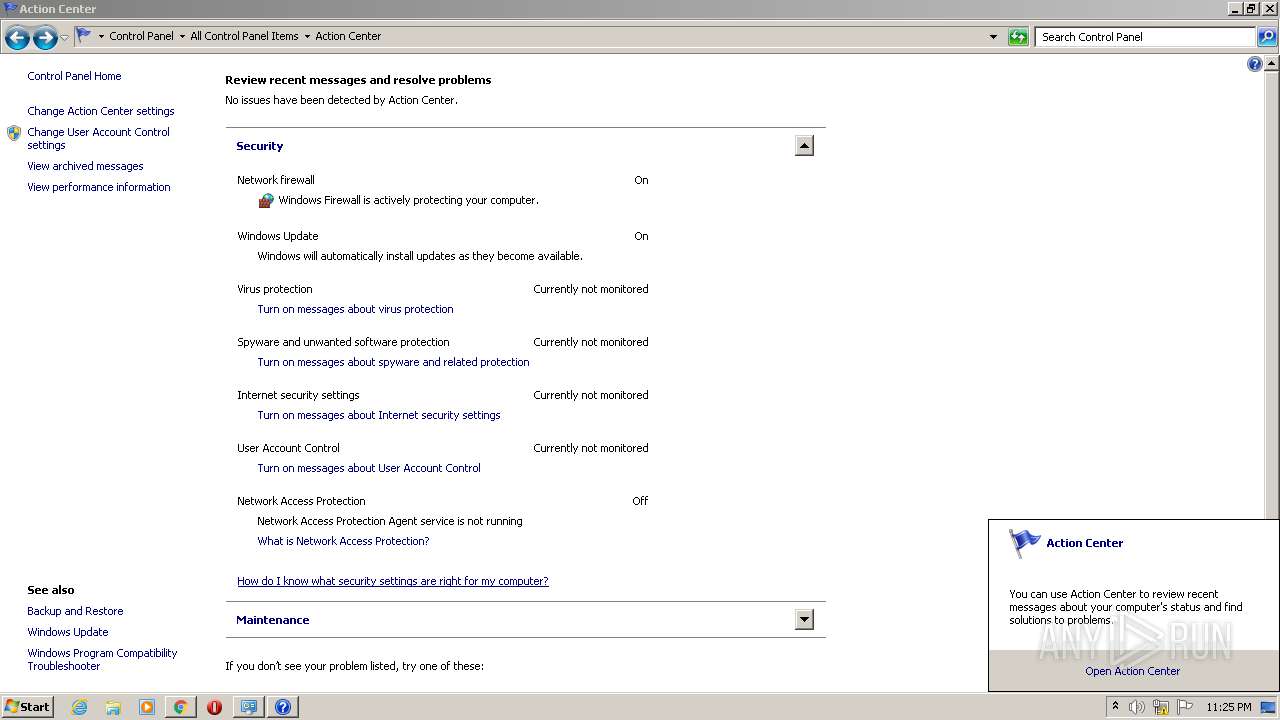Turn on messages about virus protection
The image size is (1280, 720).
355,309
